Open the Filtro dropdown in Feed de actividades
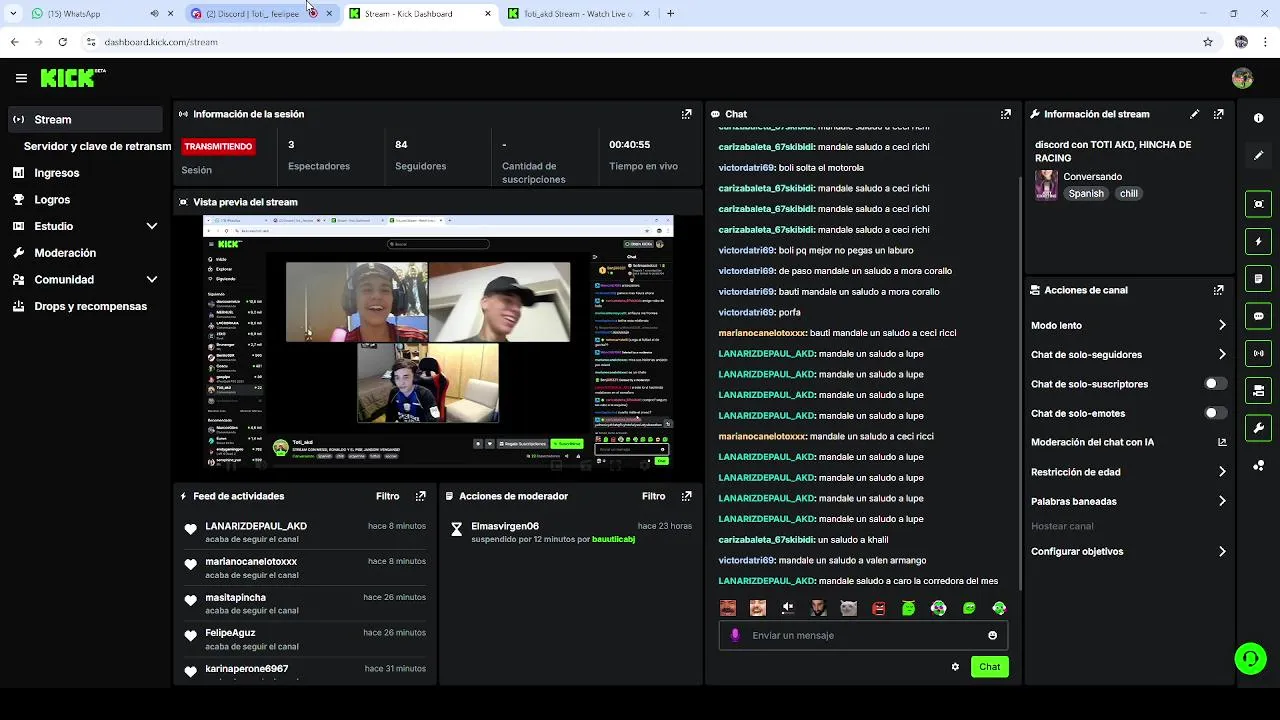Viewport: 1280px width, 720px height. 387,496
